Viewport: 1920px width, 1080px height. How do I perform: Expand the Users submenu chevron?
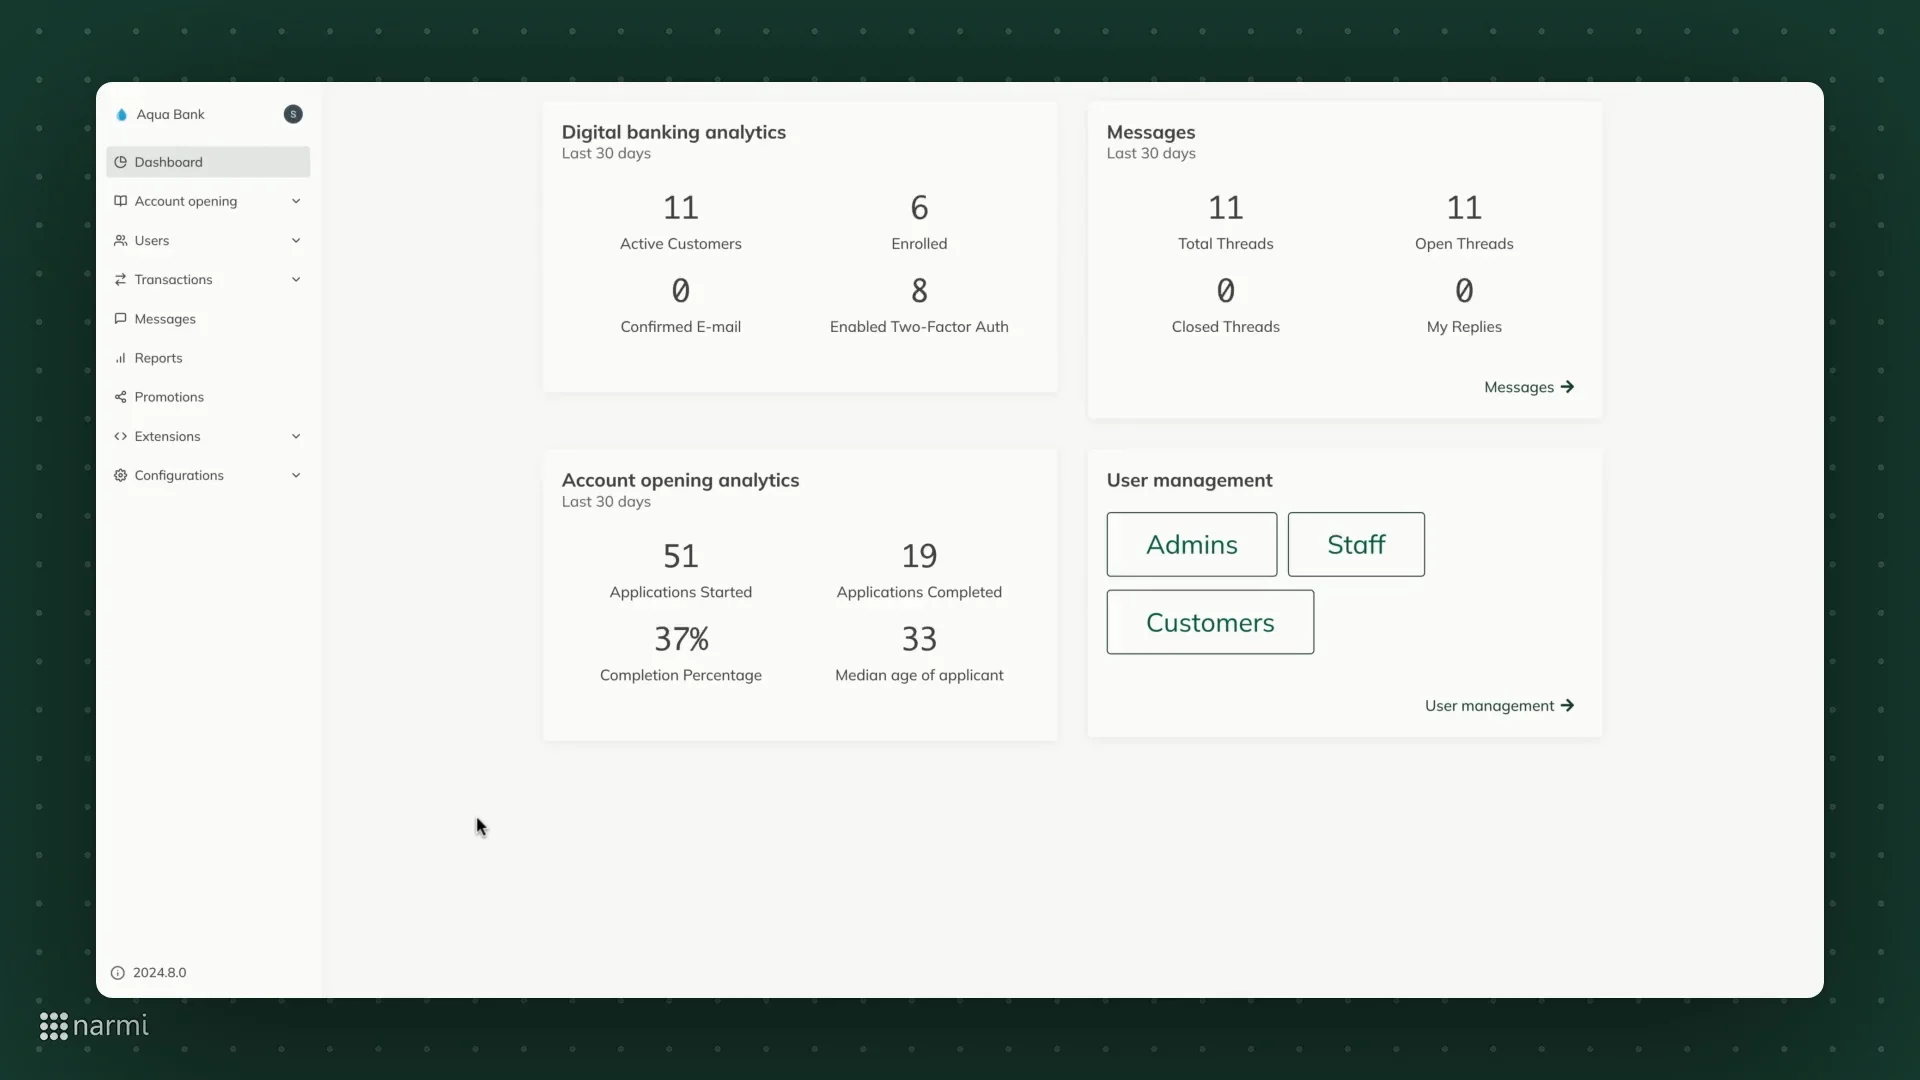[296, 241]
